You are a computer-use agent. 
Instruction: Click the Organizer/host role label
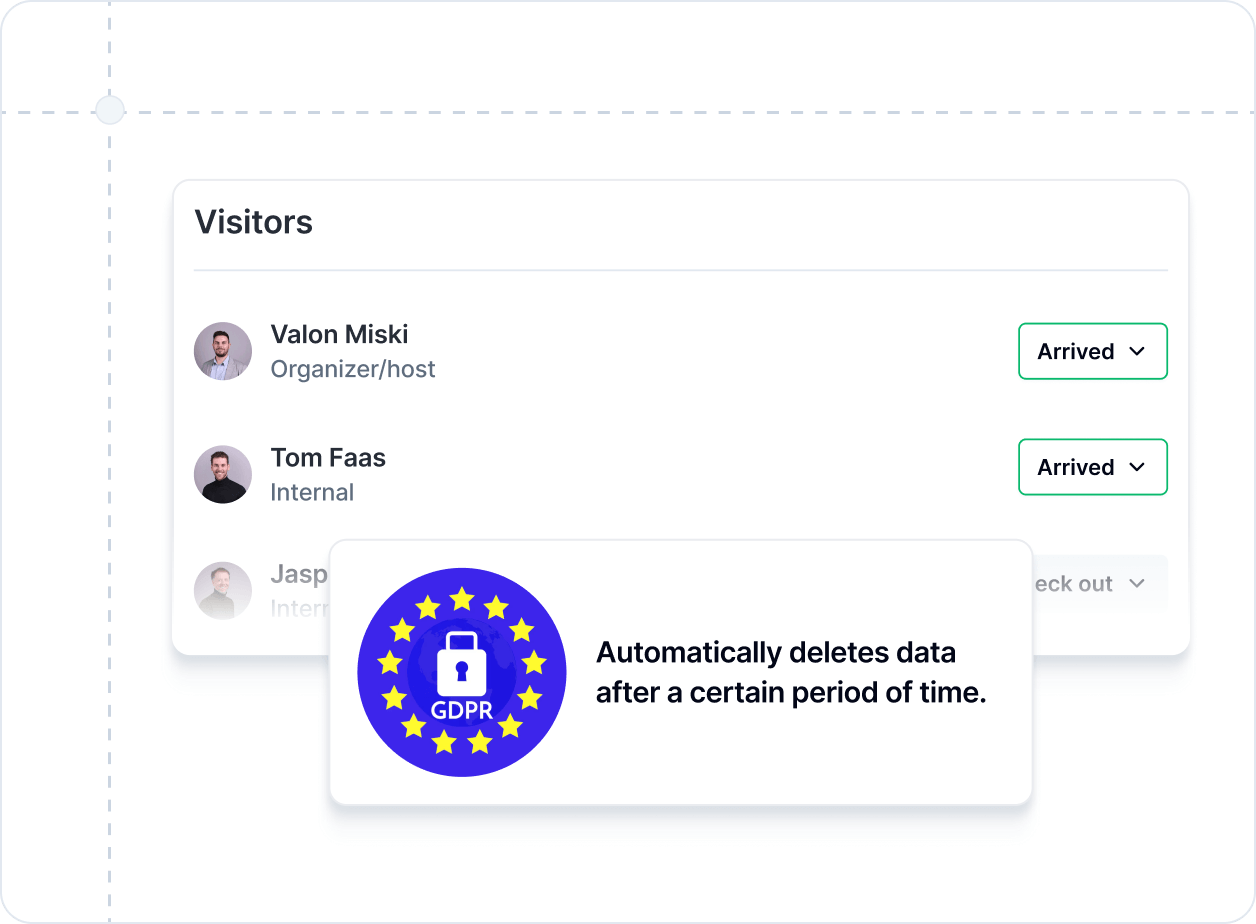(353, 369)
